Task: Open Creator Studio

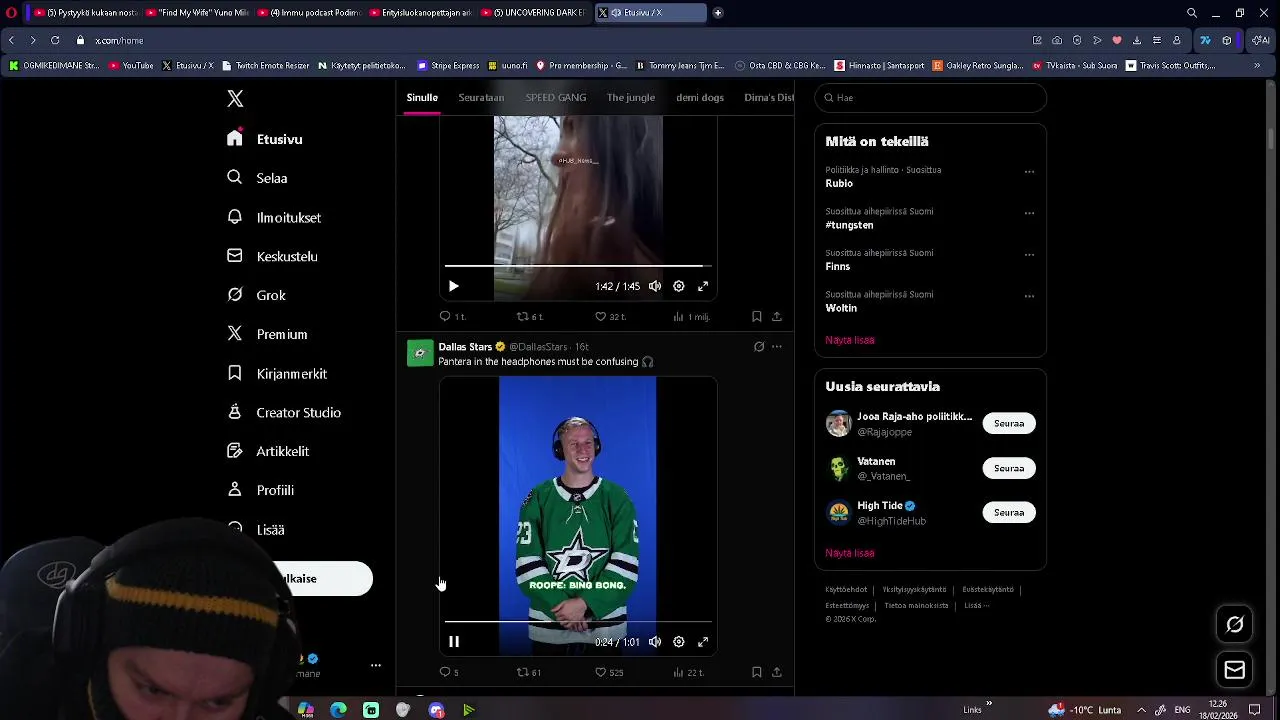Action: coord(285,412)
